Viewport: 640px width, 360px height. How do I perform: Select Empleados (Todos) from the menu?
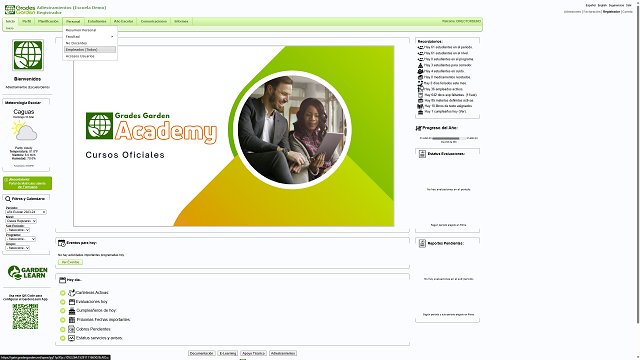coord(90,49)
